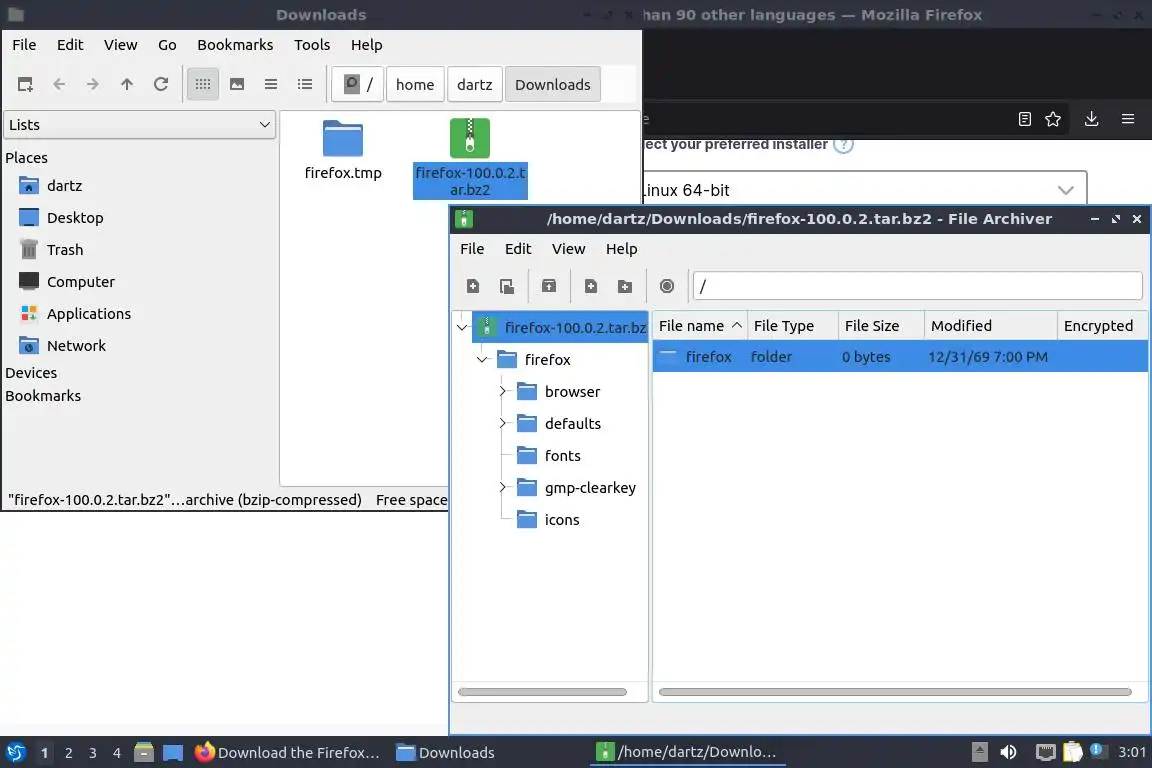Click show desktop icon in taskbar
This screenshot has height=768, width=1152.
[173, 753]
